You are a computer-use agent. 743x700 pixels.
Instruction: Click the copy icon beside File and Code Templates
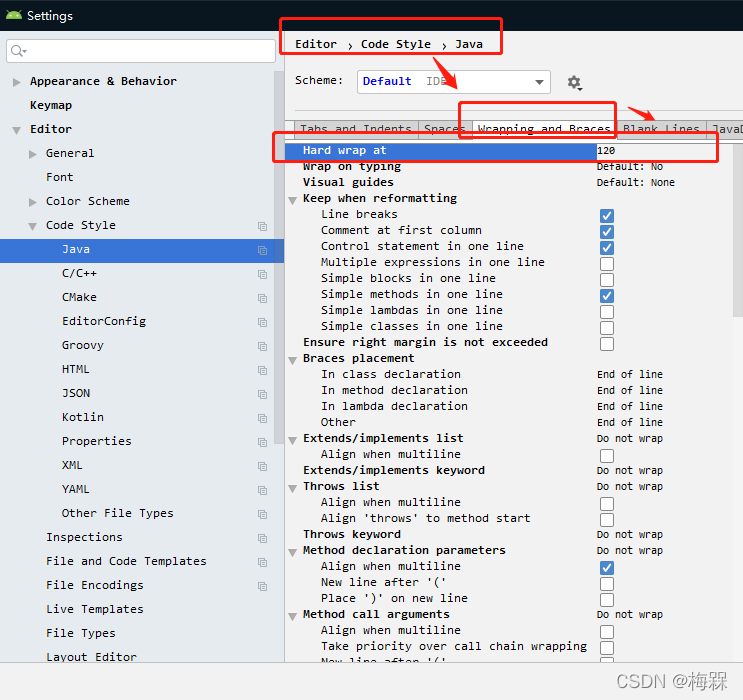coord(263,562)
